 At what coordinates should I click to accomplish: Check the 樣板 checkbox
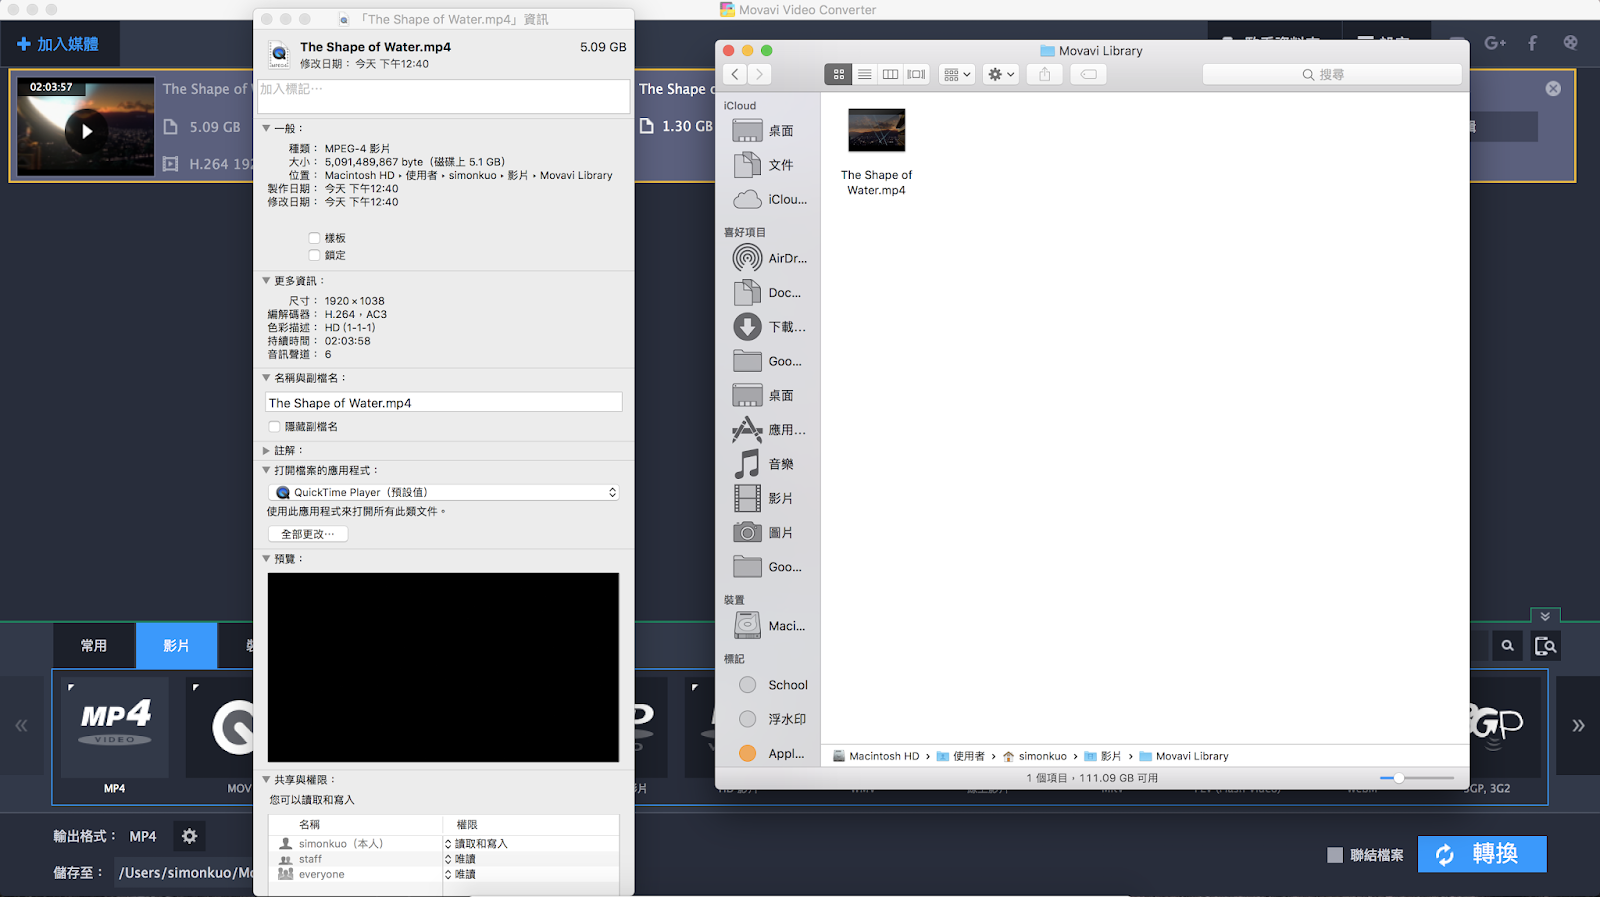coord(314,238)
